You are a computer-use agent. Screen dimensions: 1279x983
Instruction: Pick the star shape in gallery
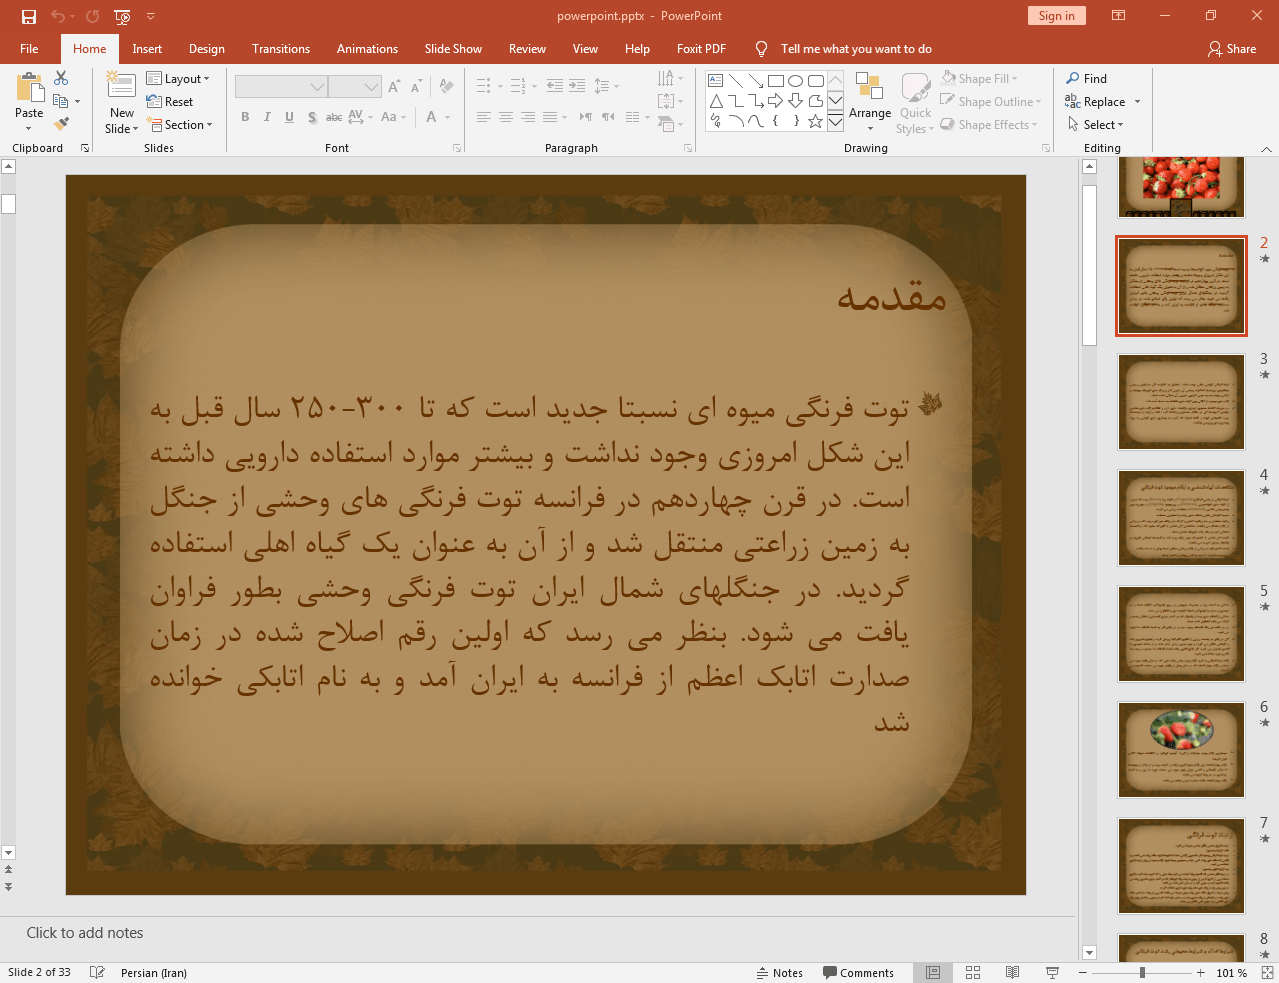[816, 121]
